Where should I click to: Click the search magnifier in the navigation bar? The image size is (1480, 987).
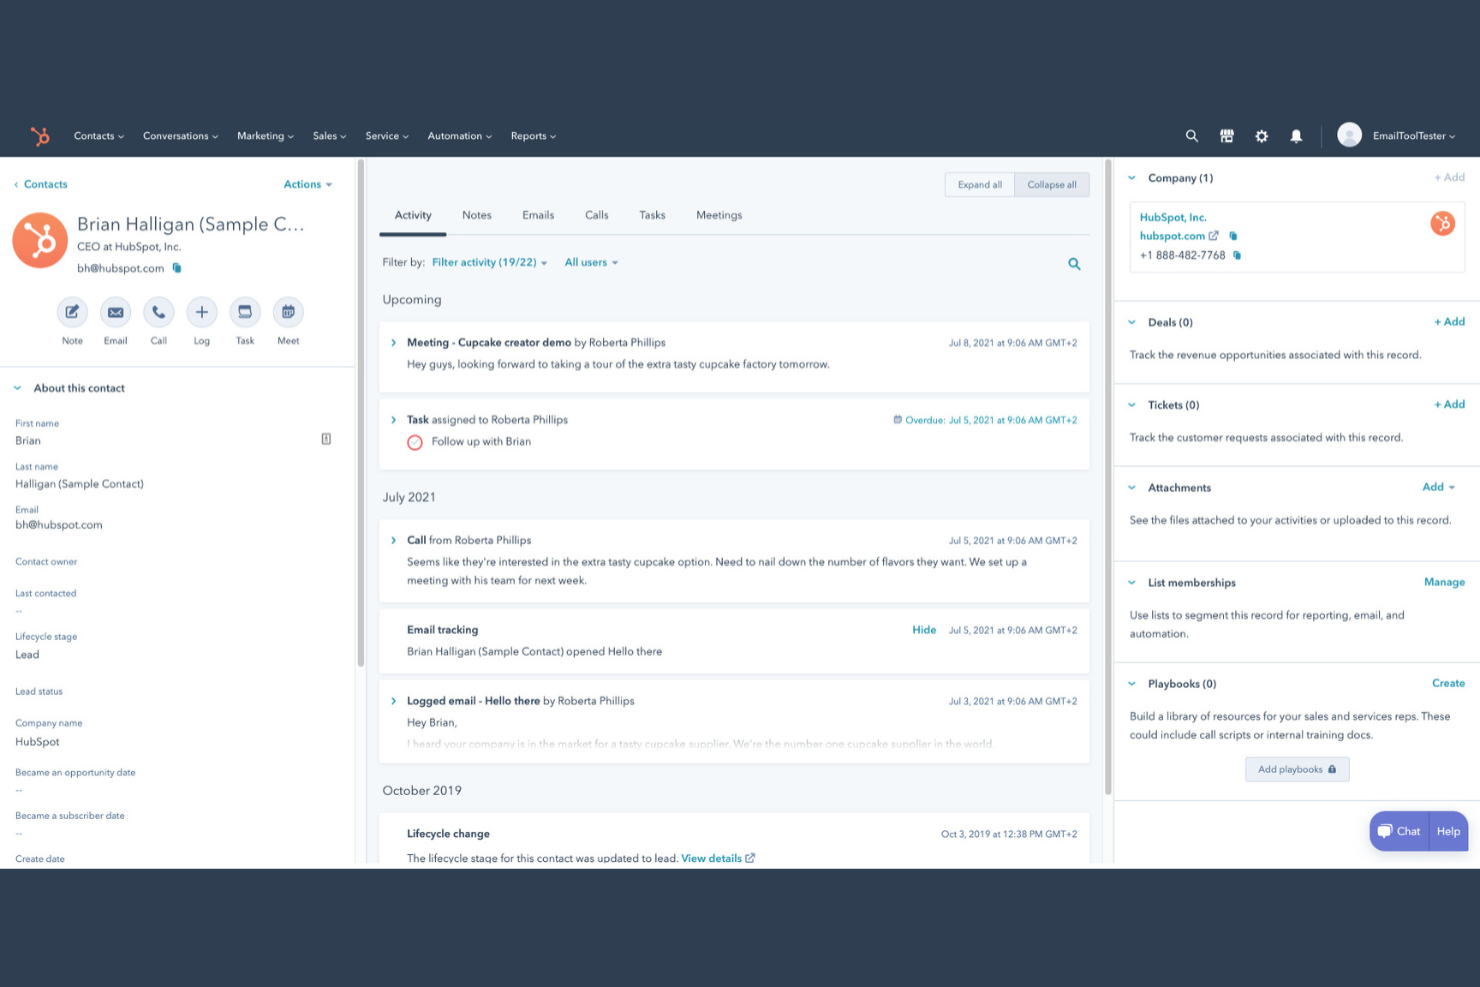click(x=1191, y=135)
